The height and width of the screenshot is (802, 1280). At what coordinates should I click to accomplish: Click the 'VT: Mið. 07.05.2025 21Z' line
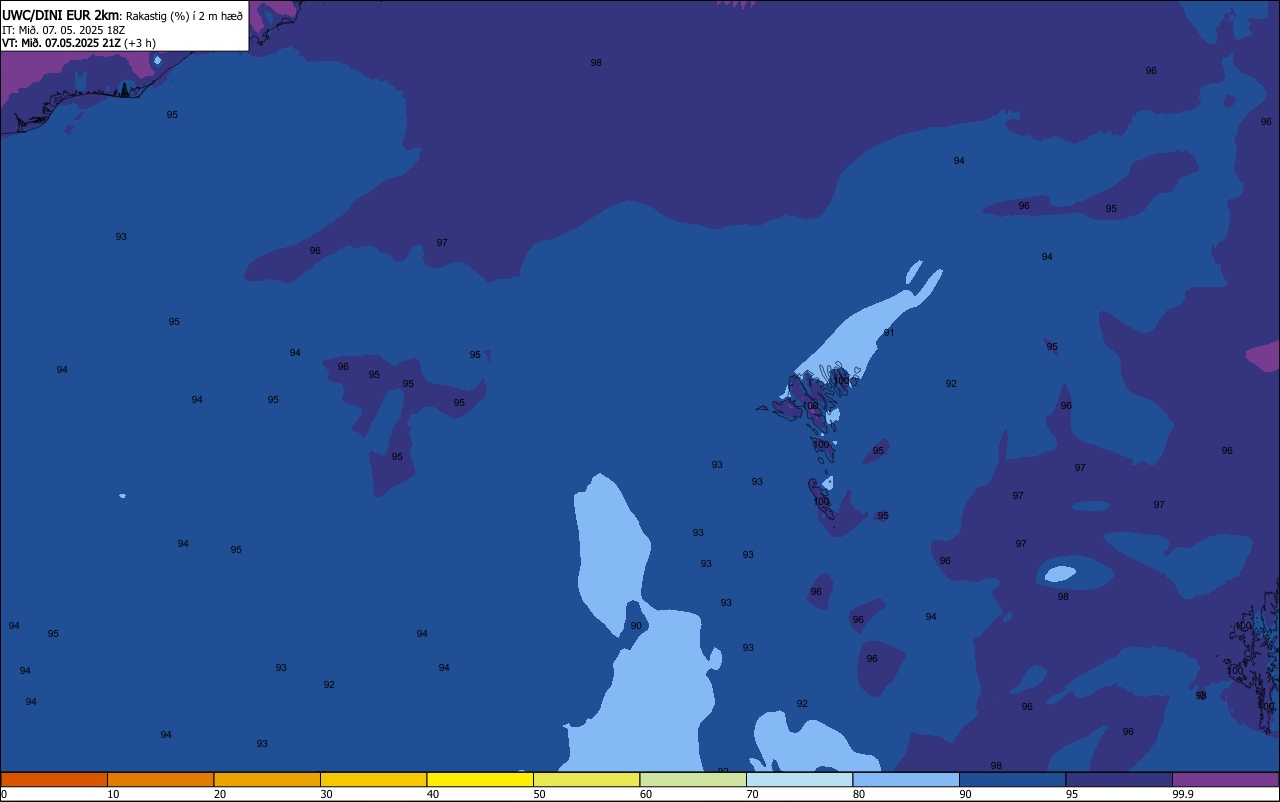pos(62,43)
